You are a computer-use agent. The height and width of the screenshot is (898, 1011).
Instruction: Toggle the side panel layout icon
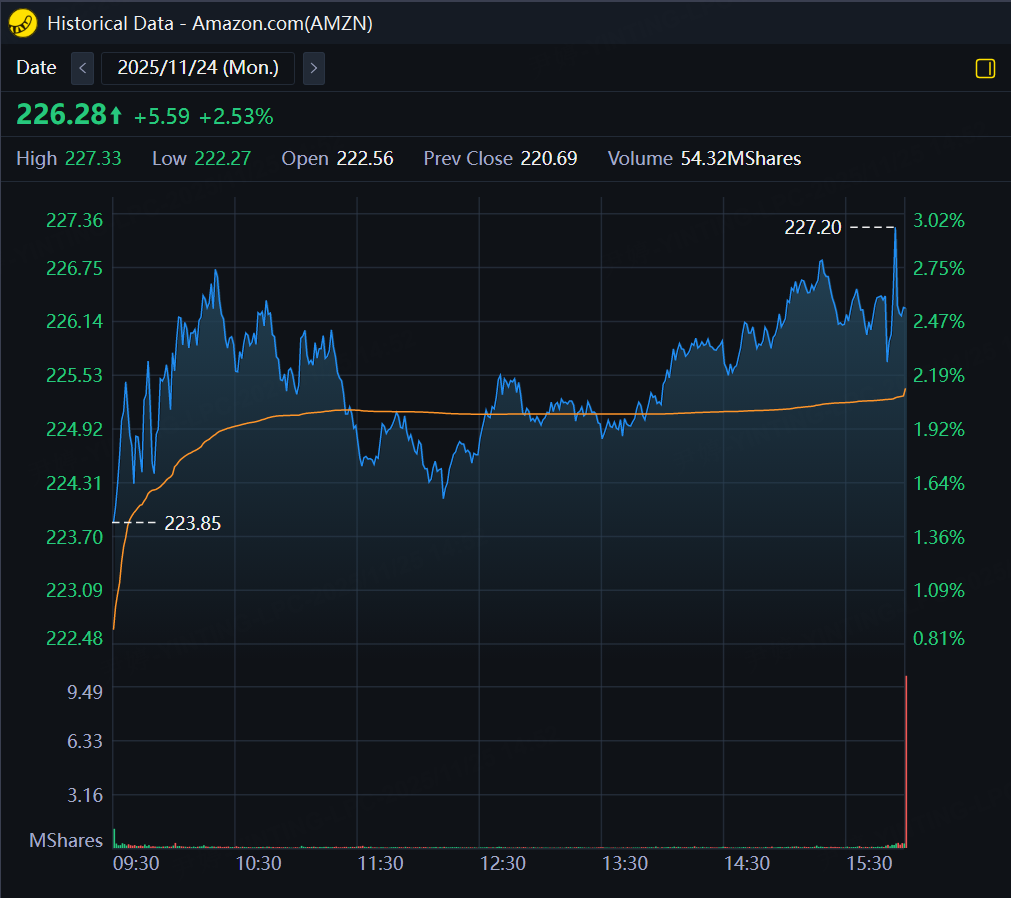pyautogui.click(x=985, y=68)
